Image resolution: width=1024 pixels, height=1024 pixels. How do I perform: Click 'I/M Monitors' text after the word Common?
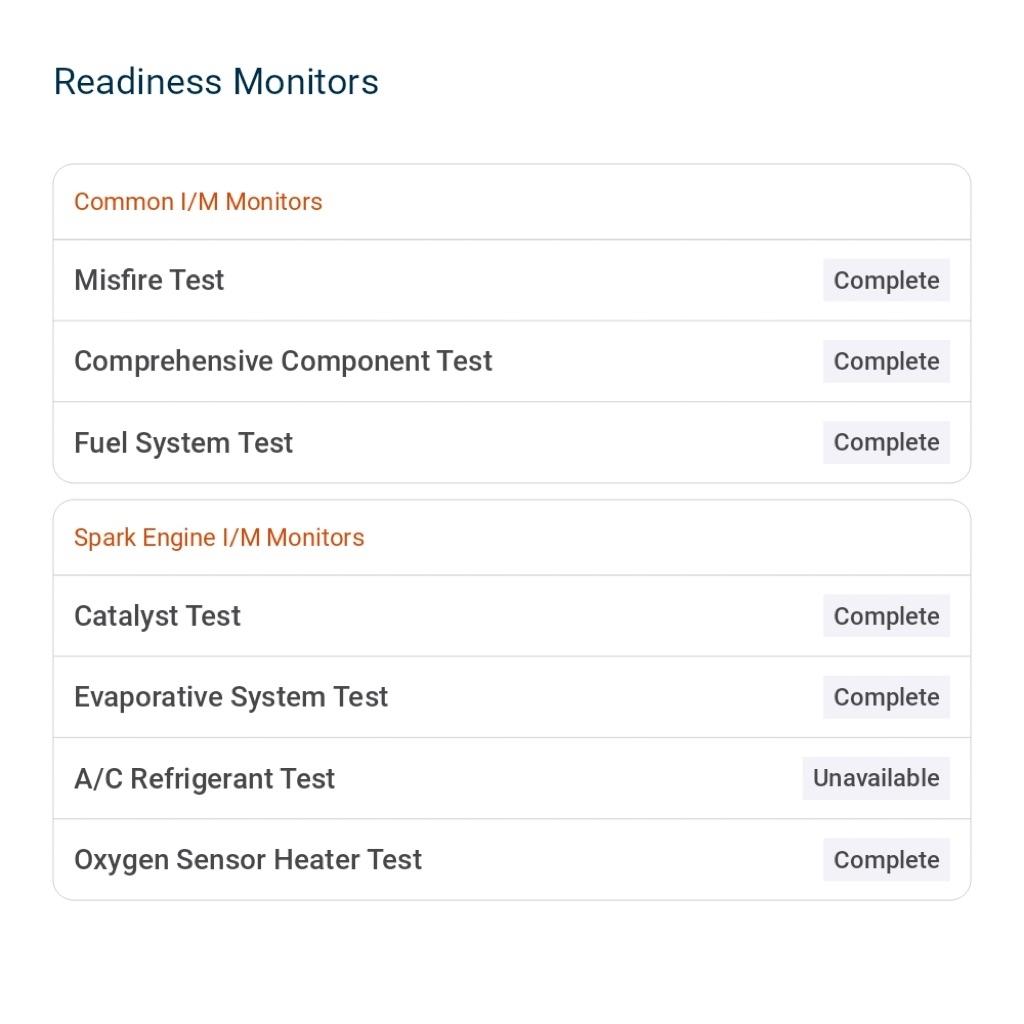pyautogui.click(x=251, y=202)
